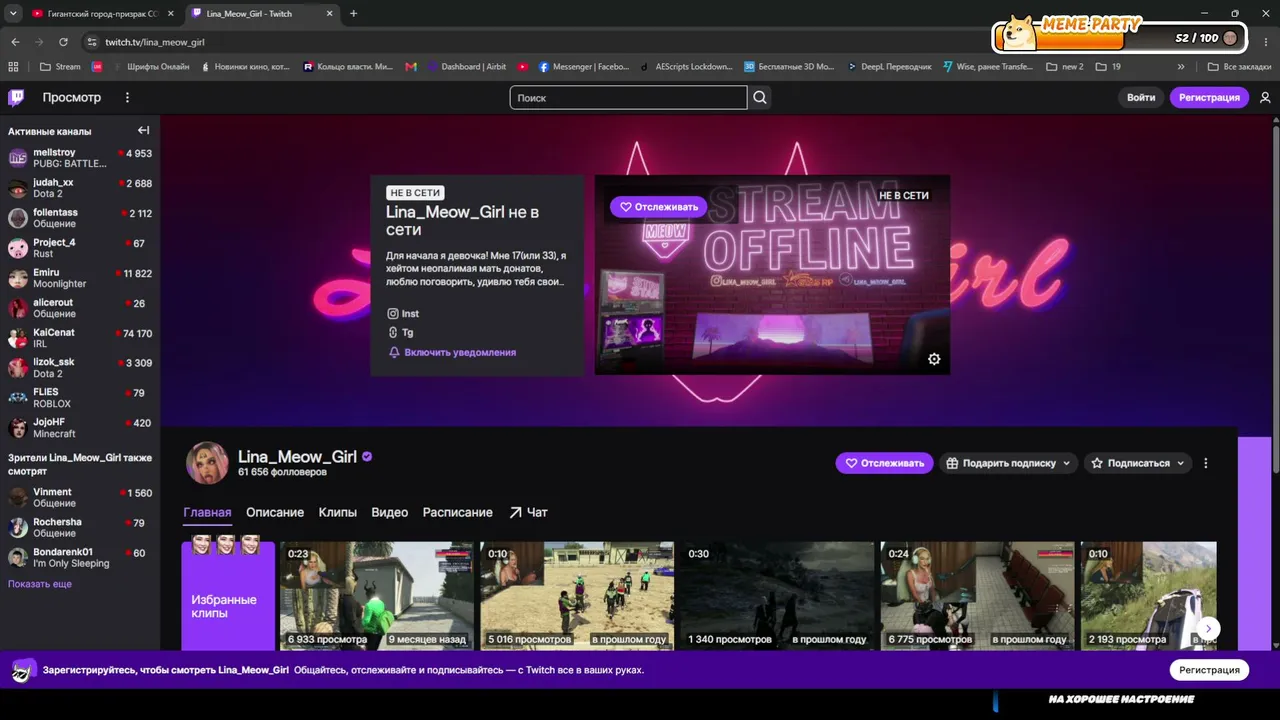
Task: Expand the Подписаться dropdown
Action: (x=1138, y=463)
